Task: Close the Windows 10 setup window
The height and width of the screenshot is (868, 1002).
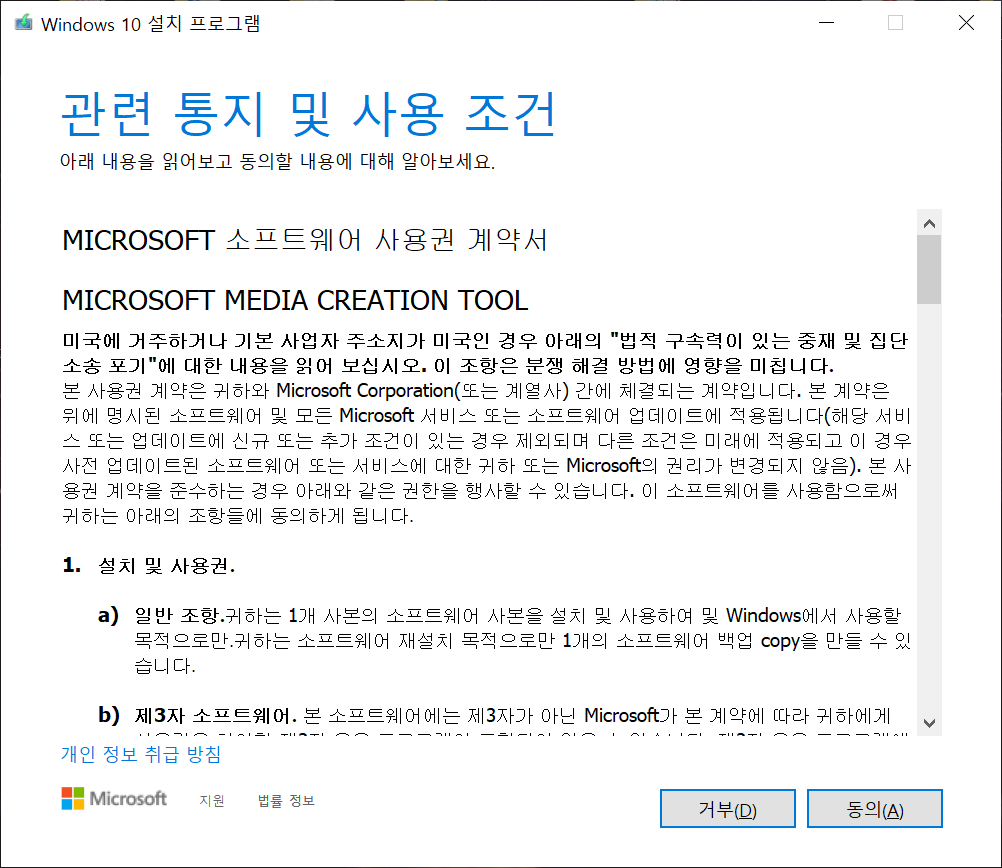Action: (966, 23)
